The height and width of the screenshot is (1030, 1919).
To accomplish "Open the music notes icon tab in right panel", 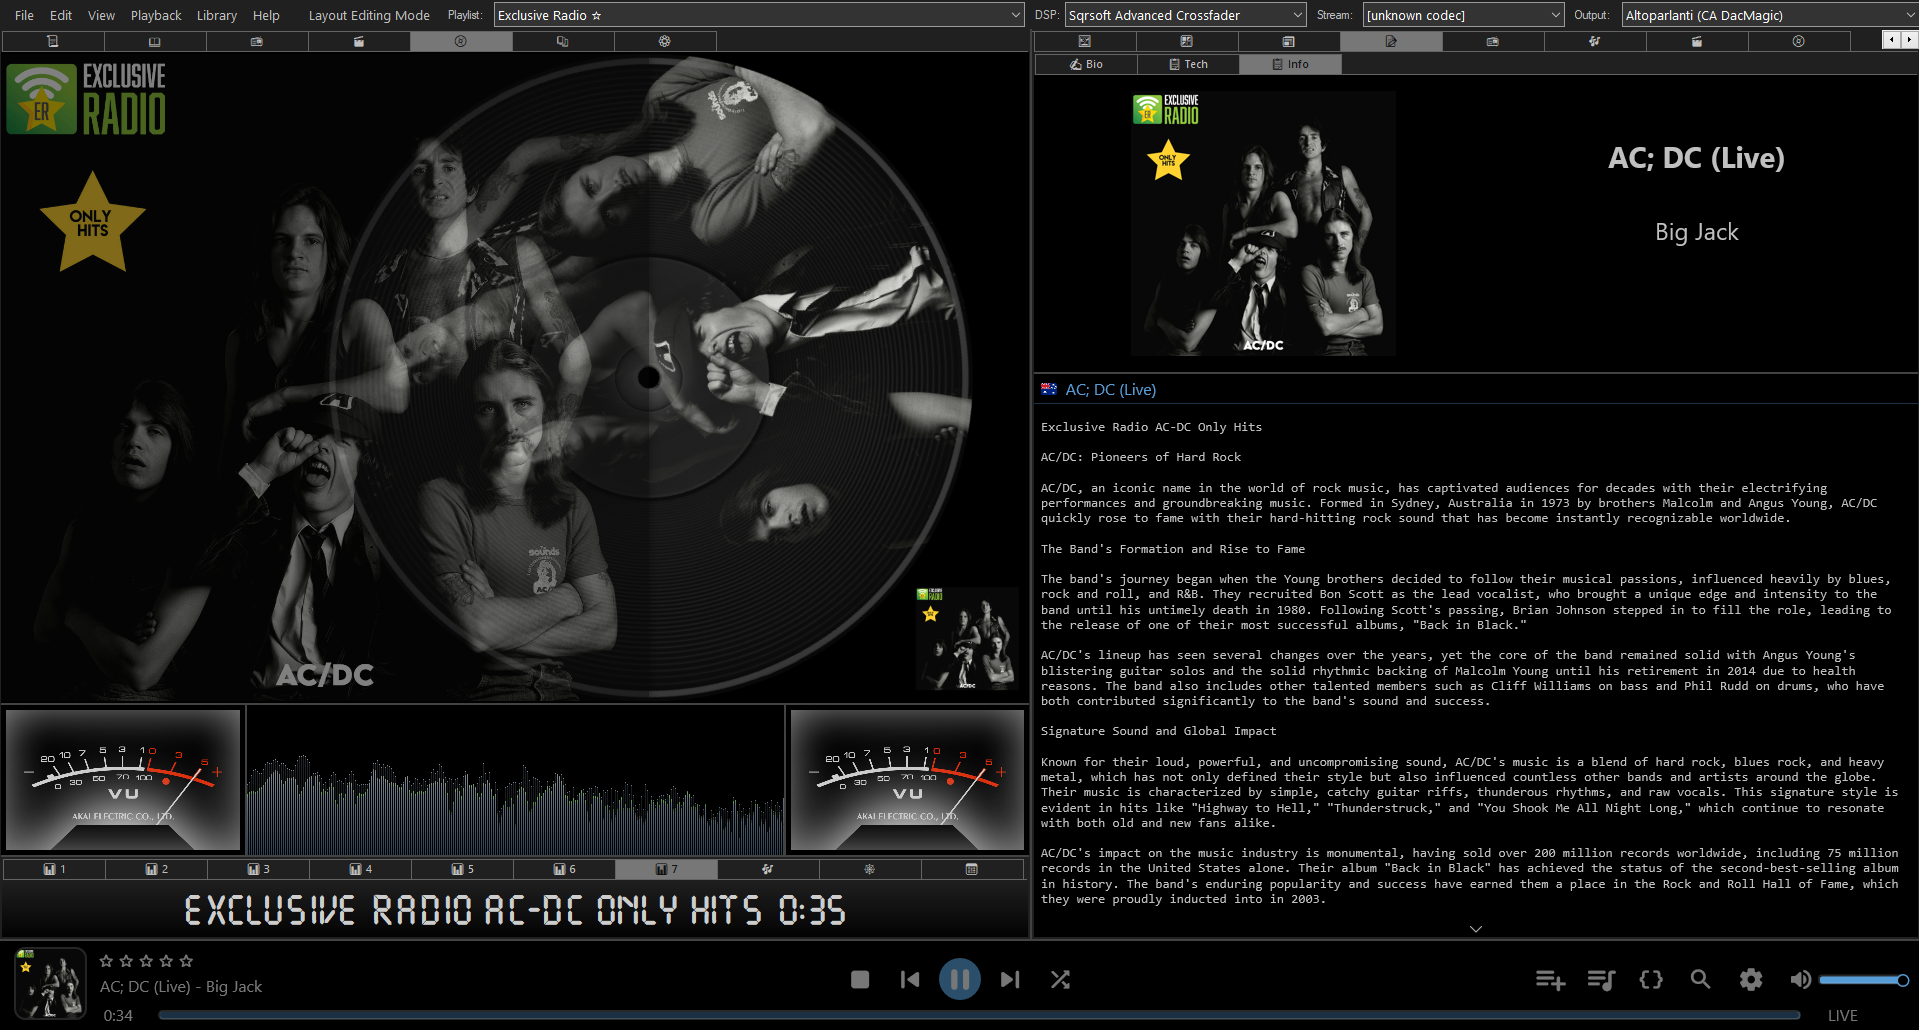I will pos(1595,41).
